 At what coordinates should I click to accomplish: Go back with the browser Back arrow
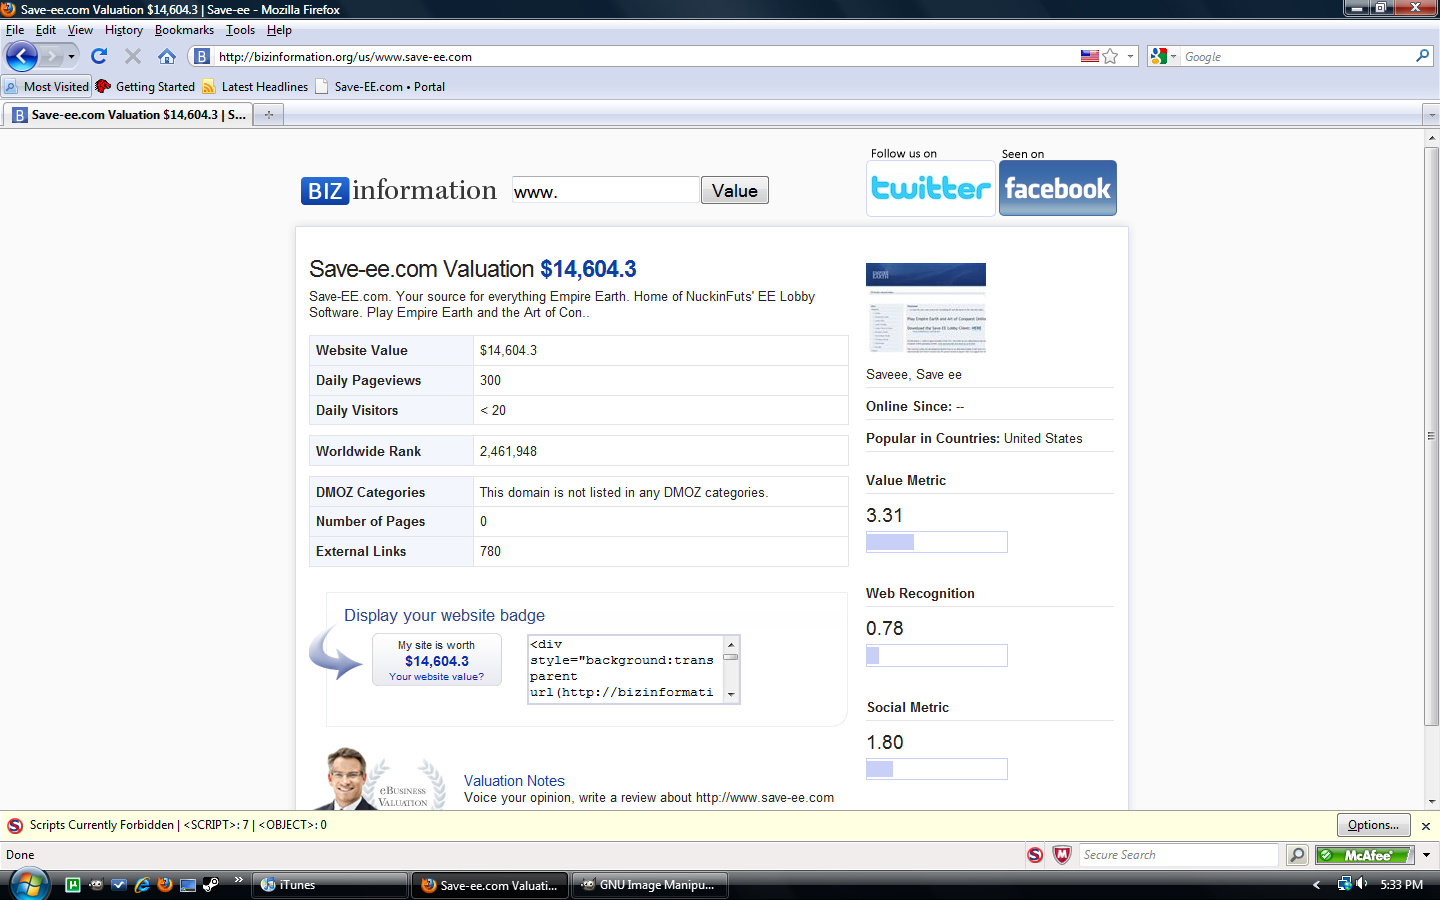(21, 57)
